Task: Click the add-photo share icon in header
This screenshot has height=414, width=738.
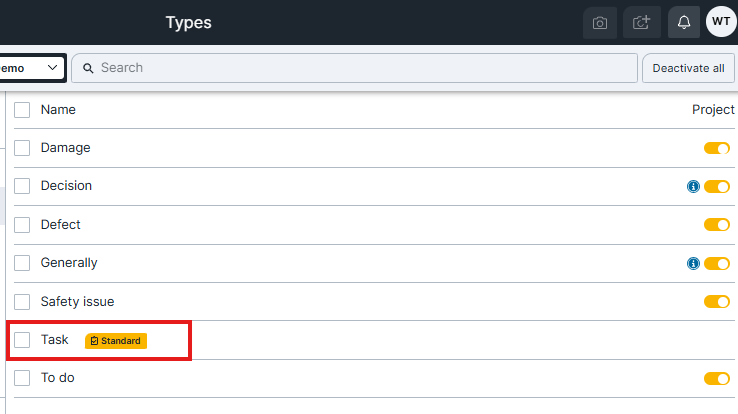Action: (x=642, y=23)
